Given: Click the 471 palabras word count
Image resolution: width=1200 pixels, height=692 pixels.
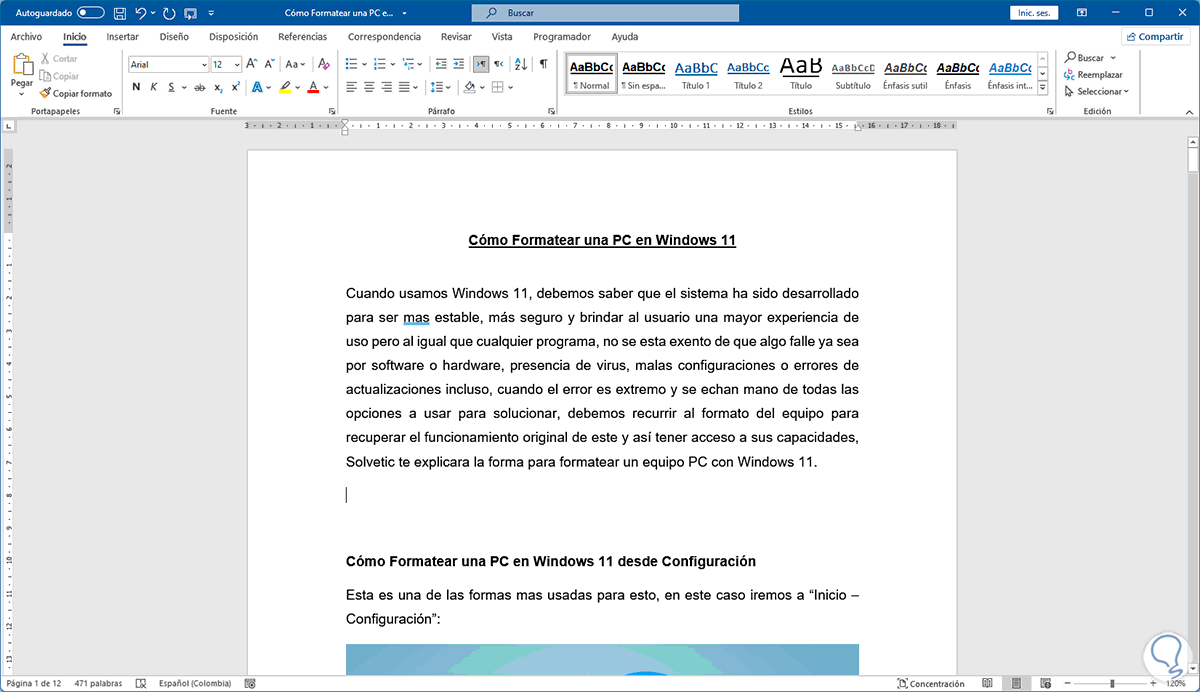Looking at the screenshot, I should tap(99, 684).
